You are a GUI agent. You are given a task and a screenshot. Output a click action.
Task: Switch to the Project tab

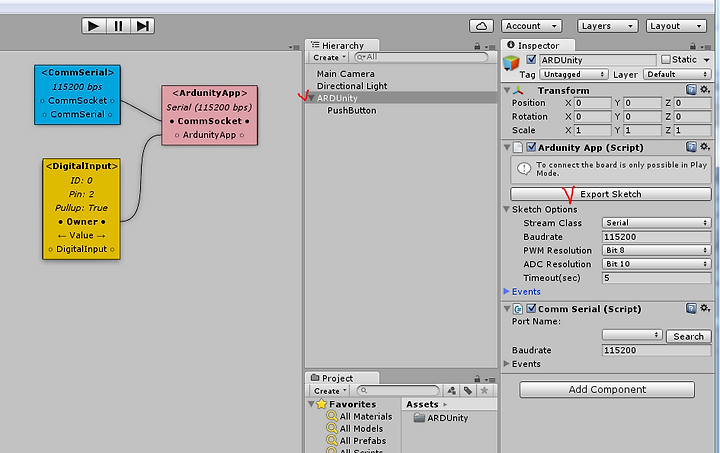coord(342,378)
